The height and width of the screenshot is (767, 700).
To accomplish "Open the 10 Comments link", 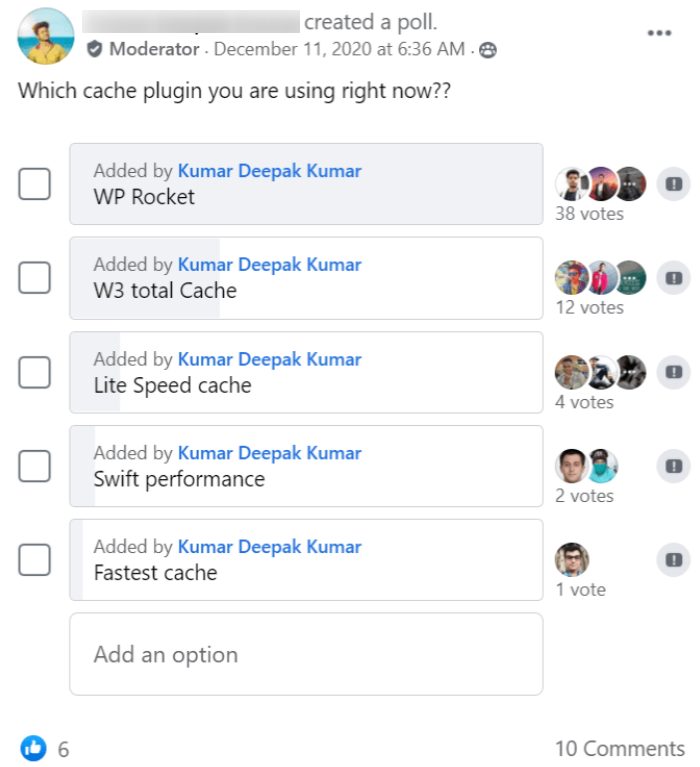I will tap(620, 748).
